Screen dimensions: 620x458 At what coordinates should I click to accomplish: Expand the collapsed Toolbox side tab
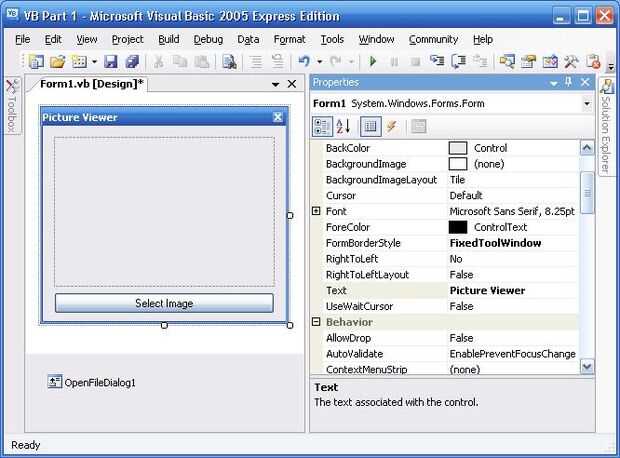(11, 106)
